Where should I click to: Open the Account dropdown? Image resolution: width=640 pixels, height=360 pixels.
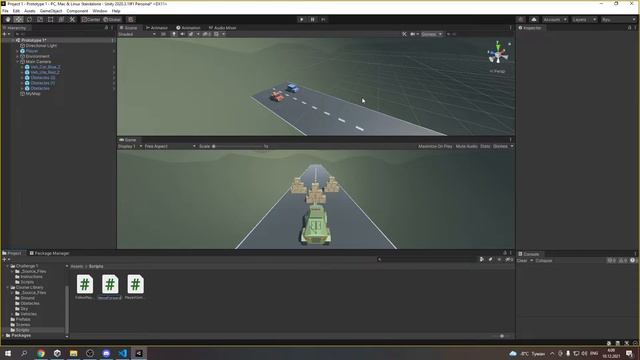click(555, 20)
